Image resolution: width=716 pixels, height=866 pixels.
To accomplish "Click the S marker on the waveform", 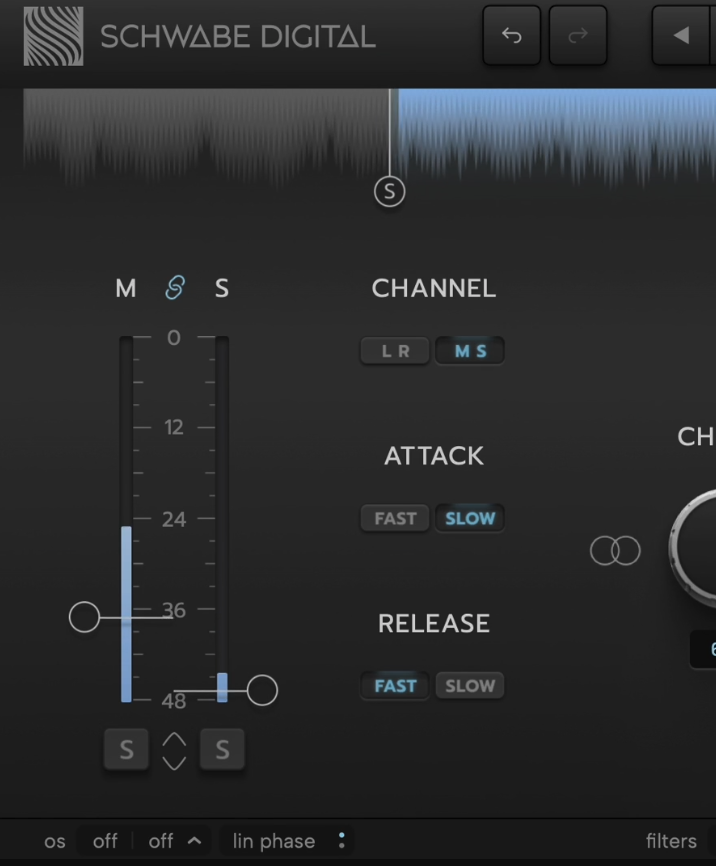I will [x=389, y=192].
